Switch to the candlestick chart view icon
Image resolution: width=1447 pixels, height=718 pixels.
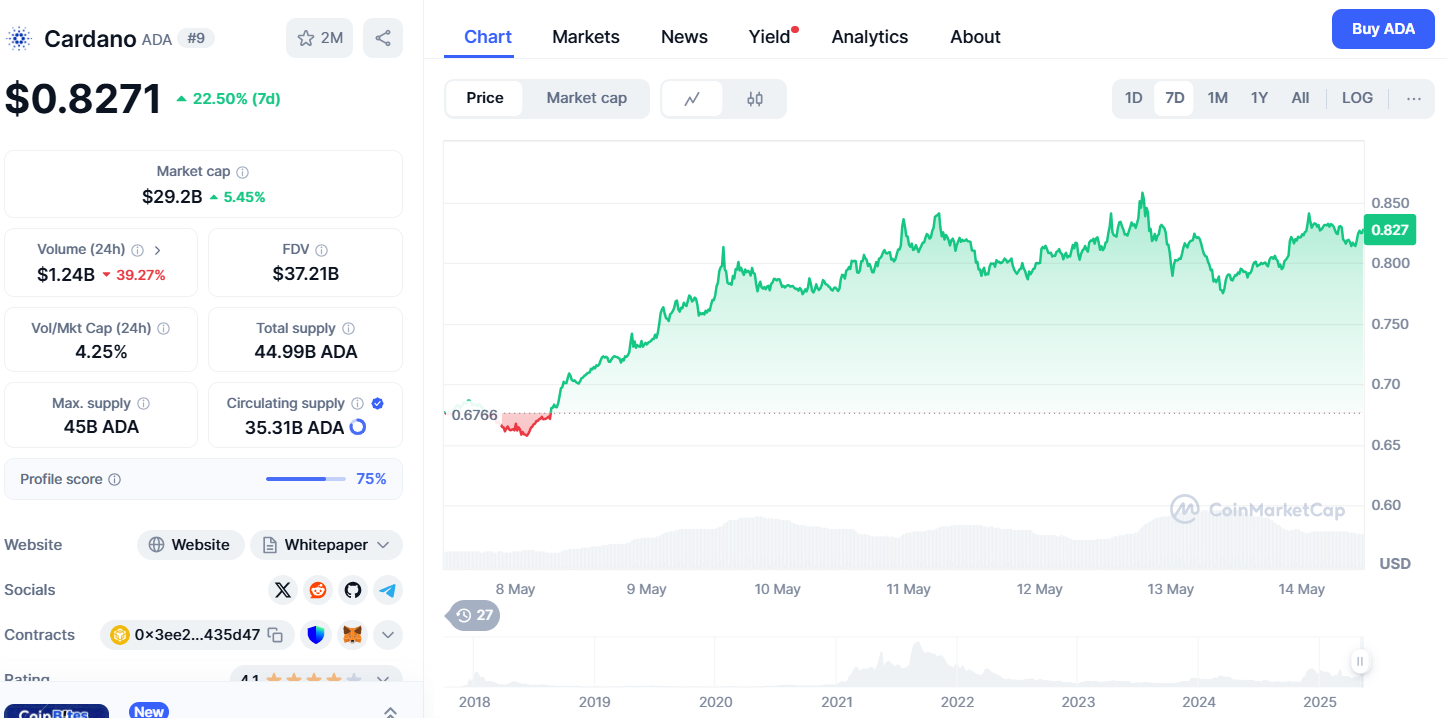coord(755,98)
